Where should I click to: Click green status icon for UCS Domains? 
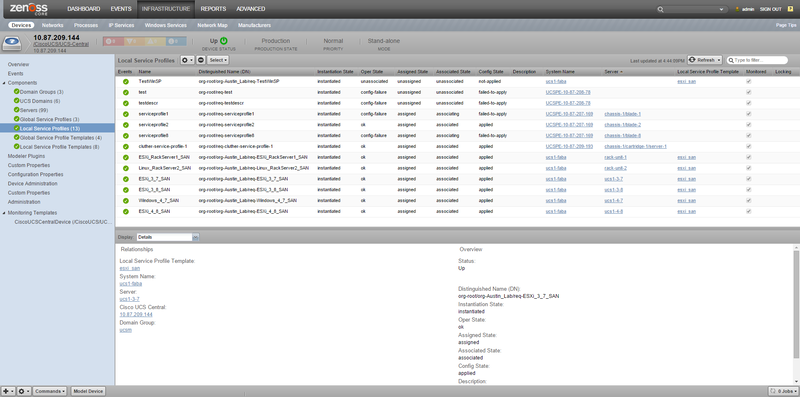(x=16, y=101)
